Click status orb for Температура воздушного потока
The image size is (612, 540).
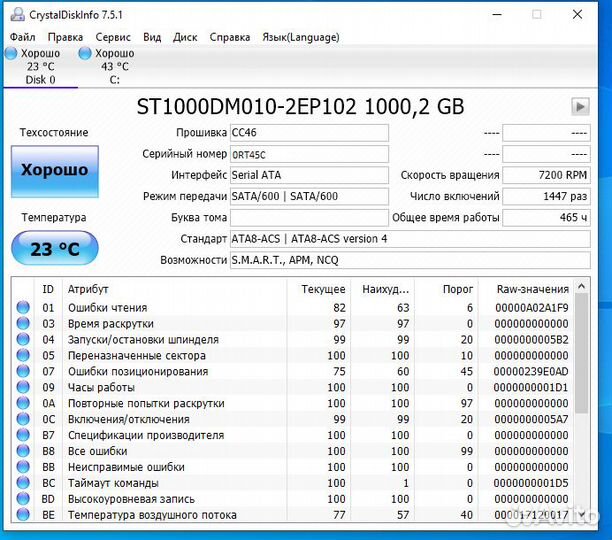pyautogui.click(x=23, y=515)
